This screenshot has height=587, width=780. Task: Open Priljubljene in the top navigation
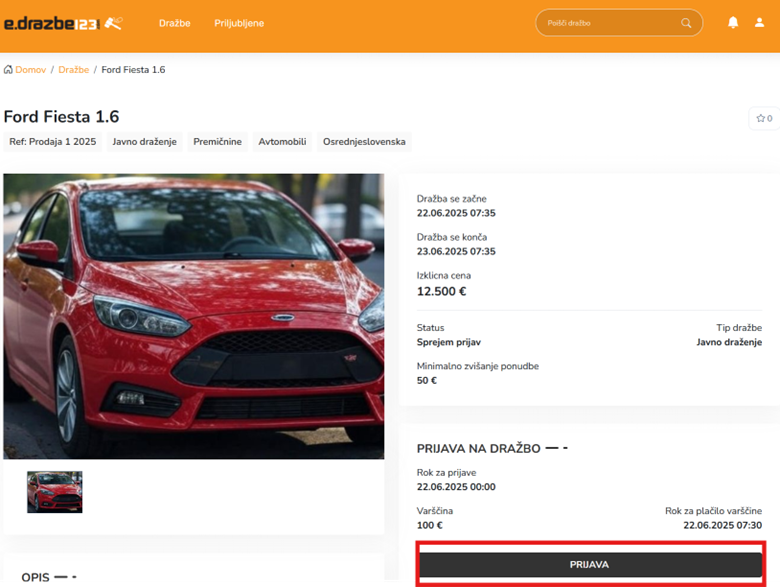(239, 23)
